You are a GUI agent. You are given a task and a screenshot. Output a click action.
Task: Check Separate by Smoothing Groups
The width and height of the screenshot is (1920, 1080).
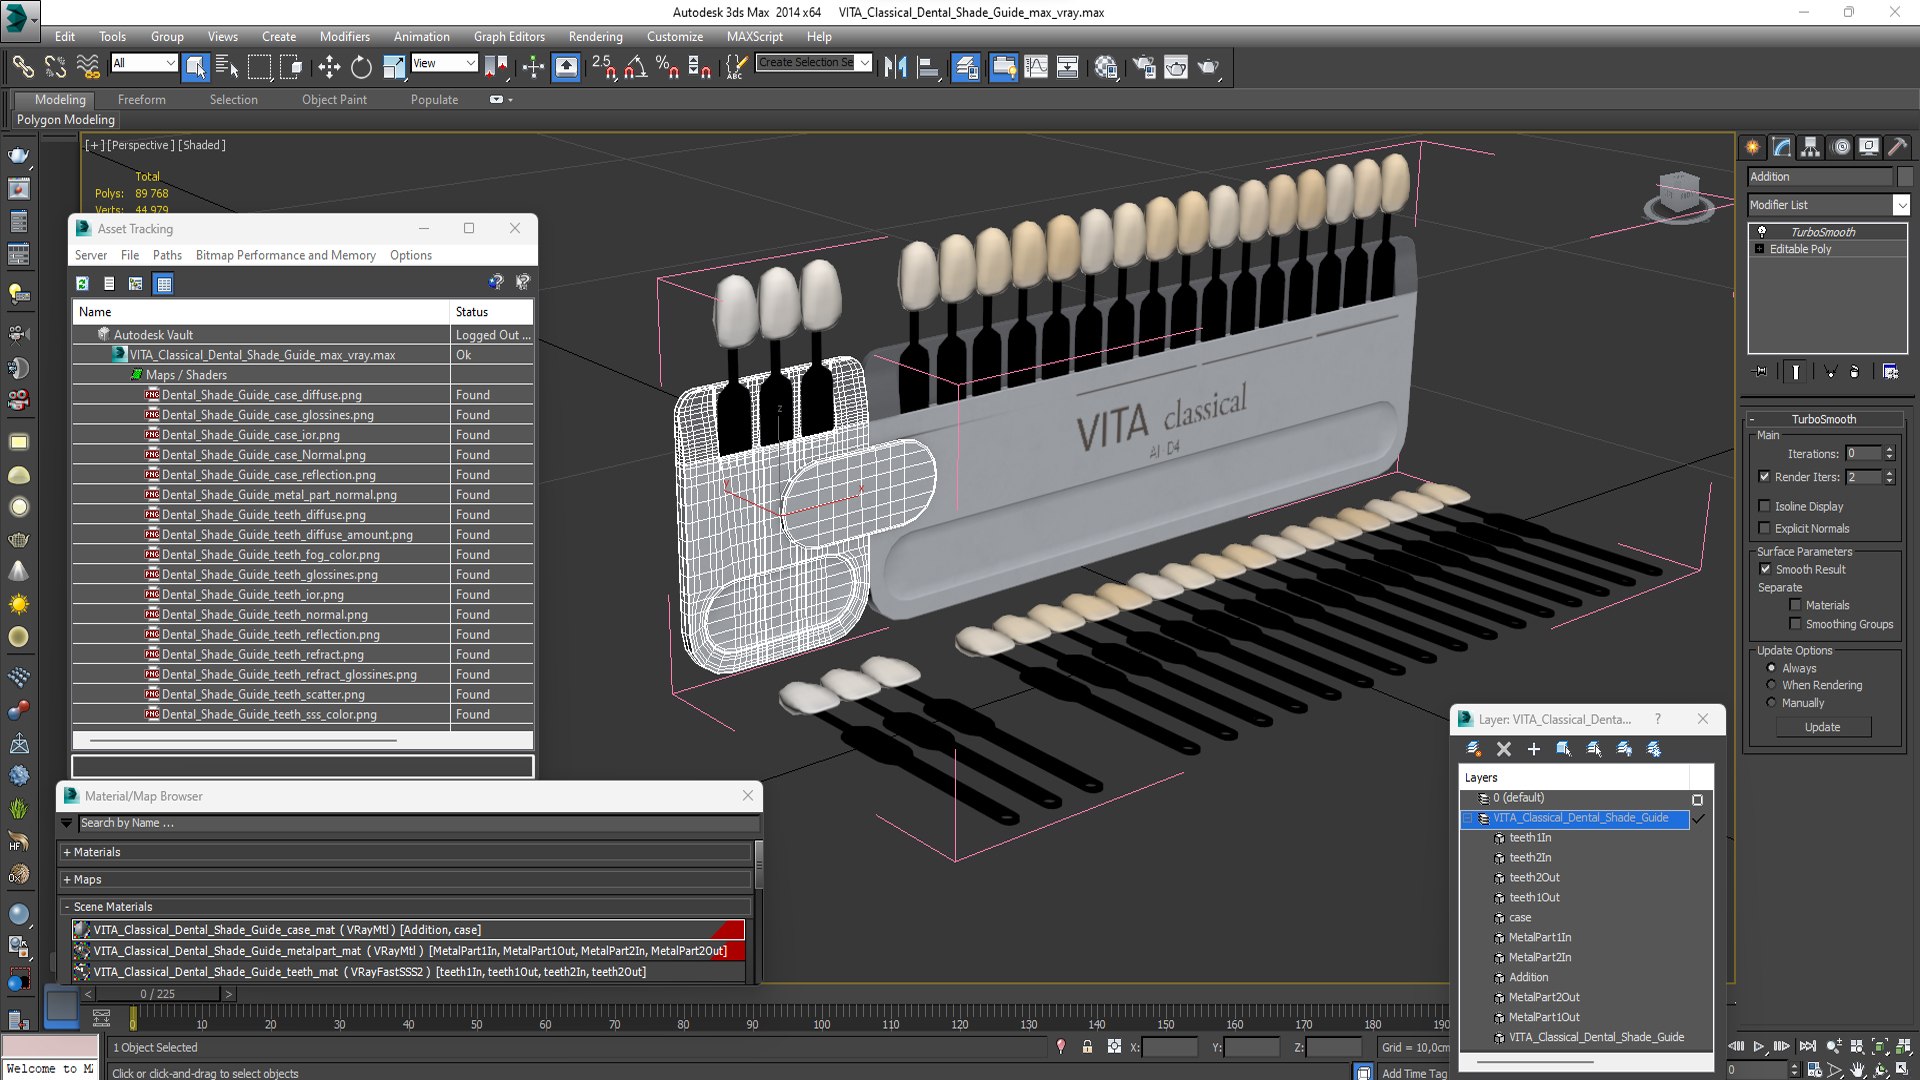coord(1795,624)
